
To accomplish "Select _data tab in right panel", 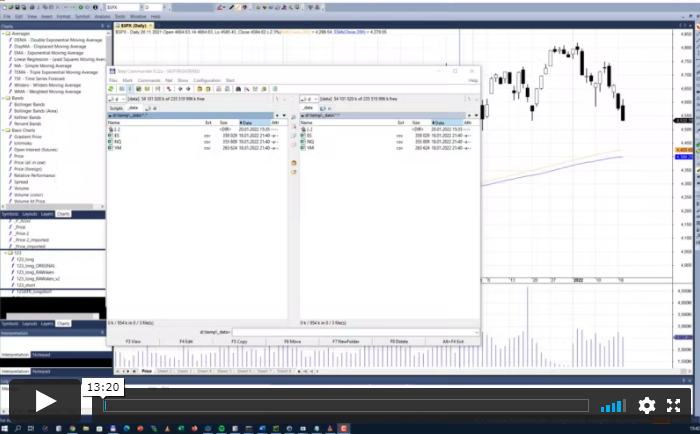I will point(308,108).
